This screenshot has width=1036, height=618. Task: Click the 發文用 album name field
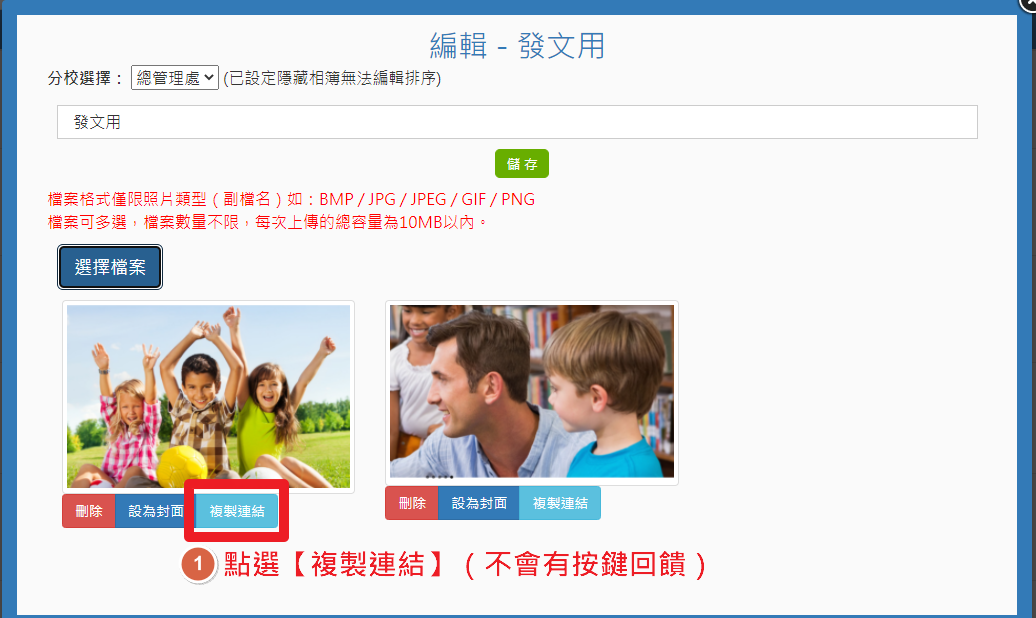517,122
